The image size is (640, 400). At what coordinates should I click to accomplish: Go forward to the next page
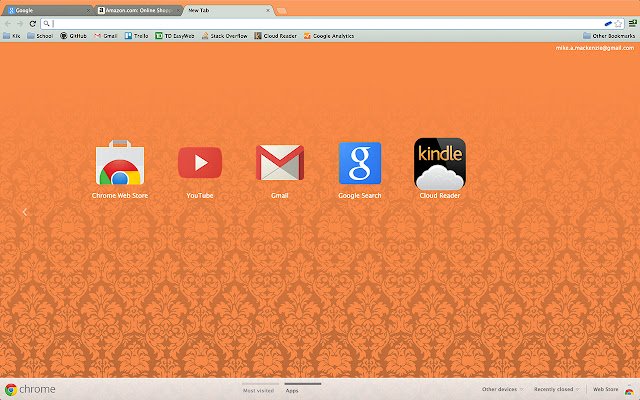[x=20, y=24]
